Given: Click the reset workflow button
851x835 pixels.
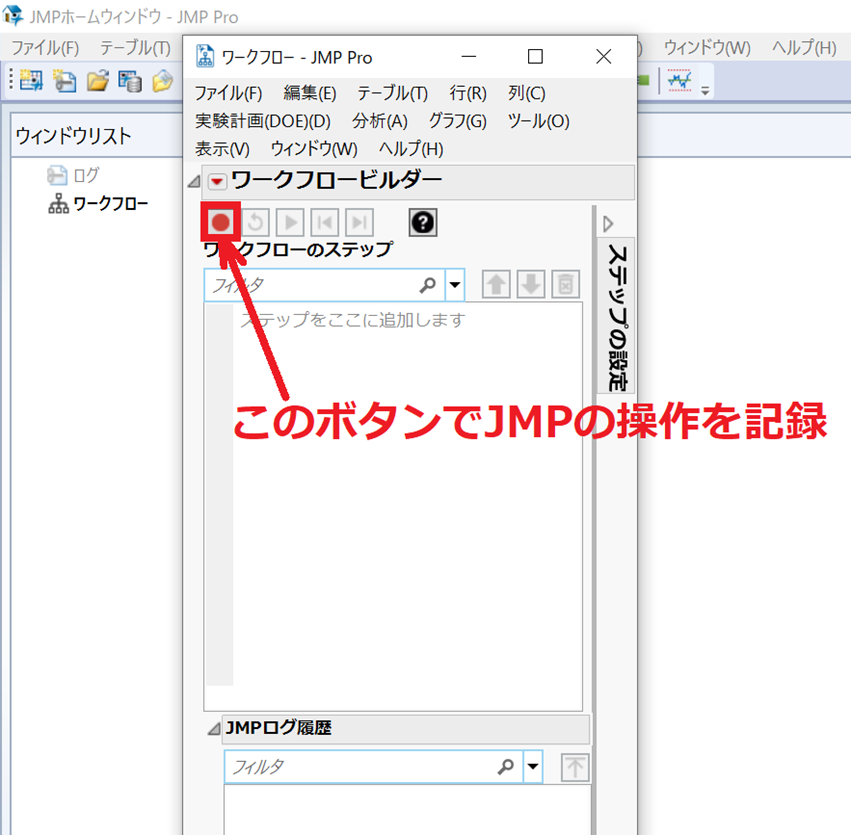Looking at the screenshot, I should (256, 222).
